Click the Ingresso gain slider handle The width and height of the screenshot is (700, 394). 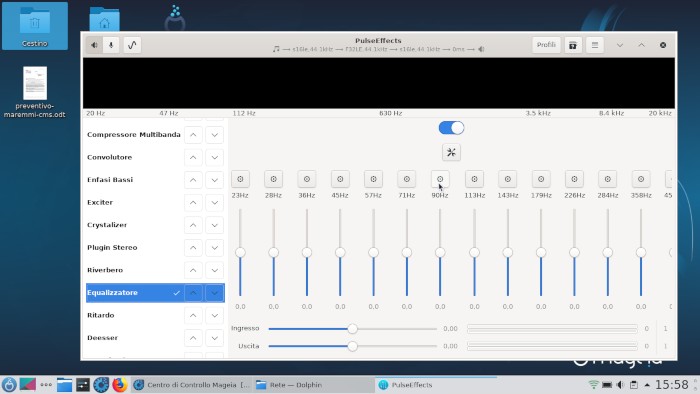tap(352, 329)
